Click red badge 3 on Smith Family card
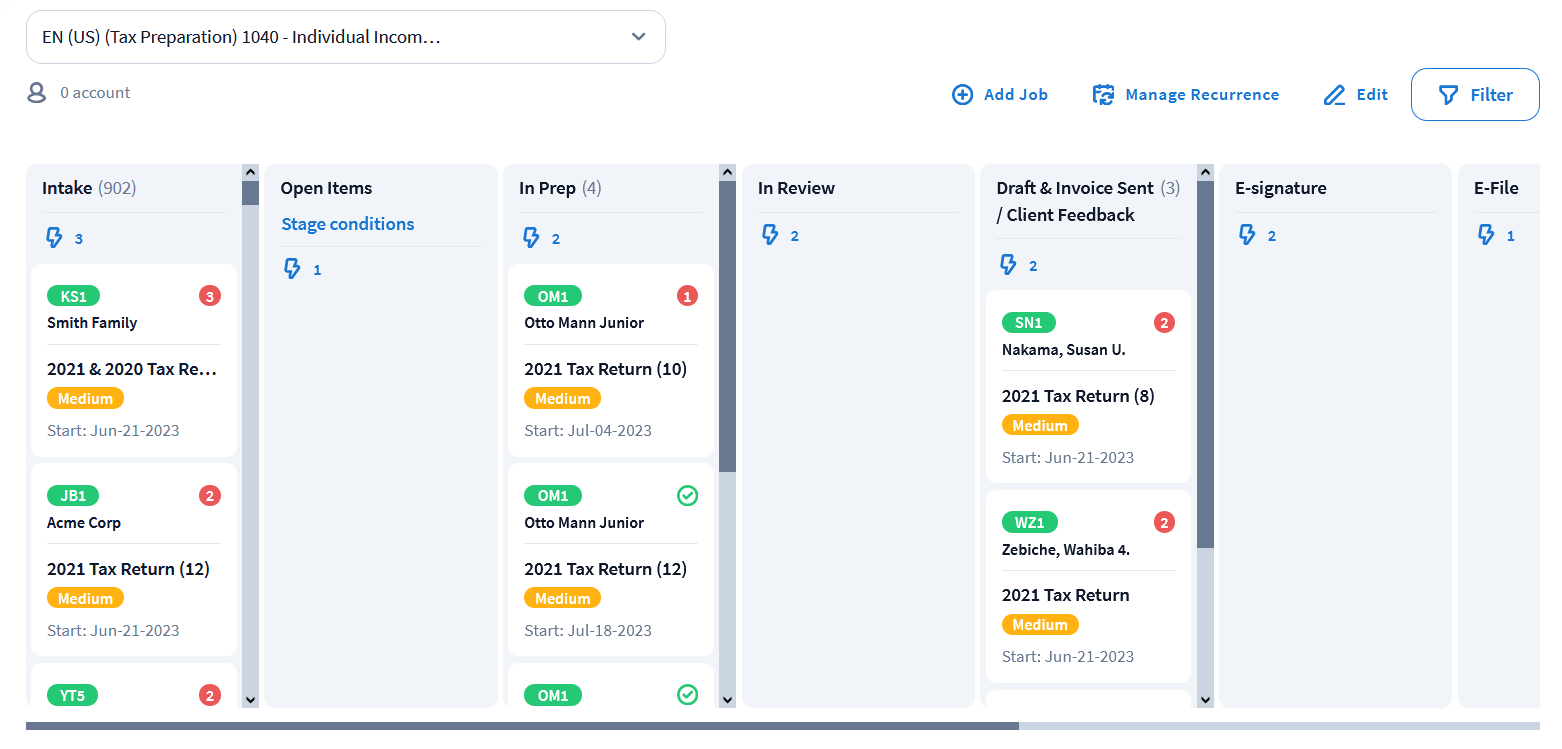This screenshot has height=749, width=1562. 209,296
